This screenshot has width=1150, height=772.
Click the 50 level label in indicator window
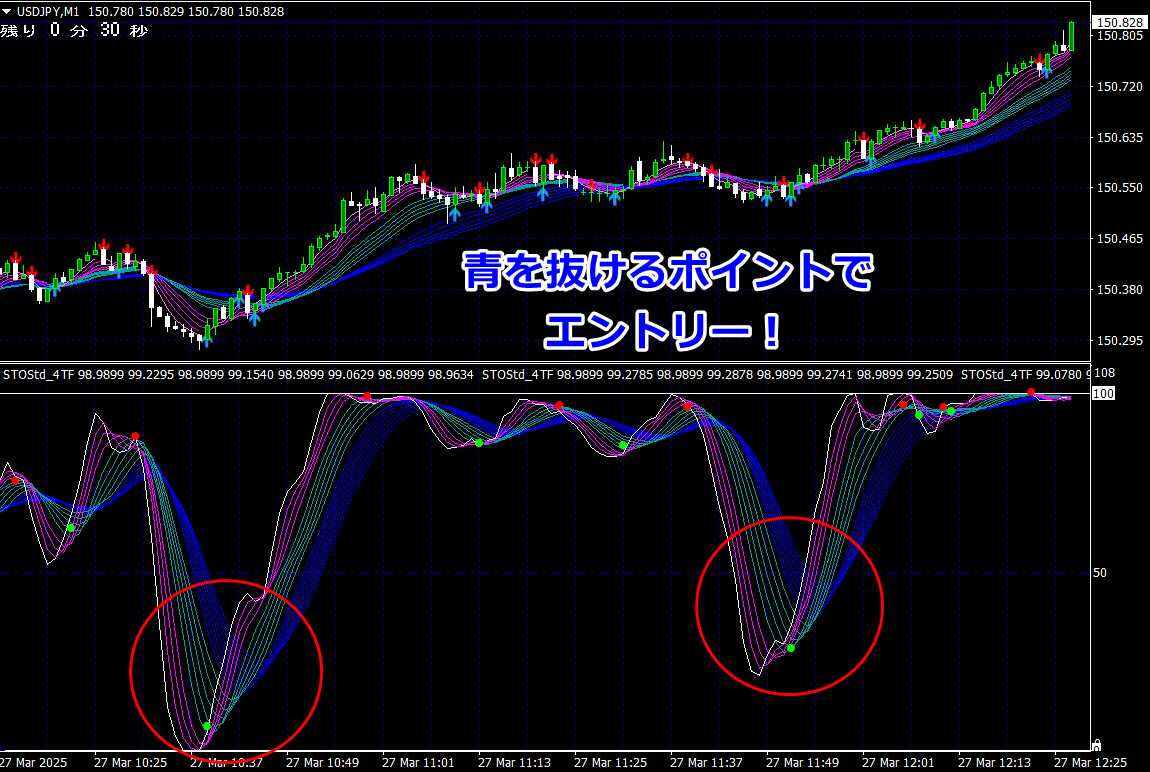tap(1100, 573)
